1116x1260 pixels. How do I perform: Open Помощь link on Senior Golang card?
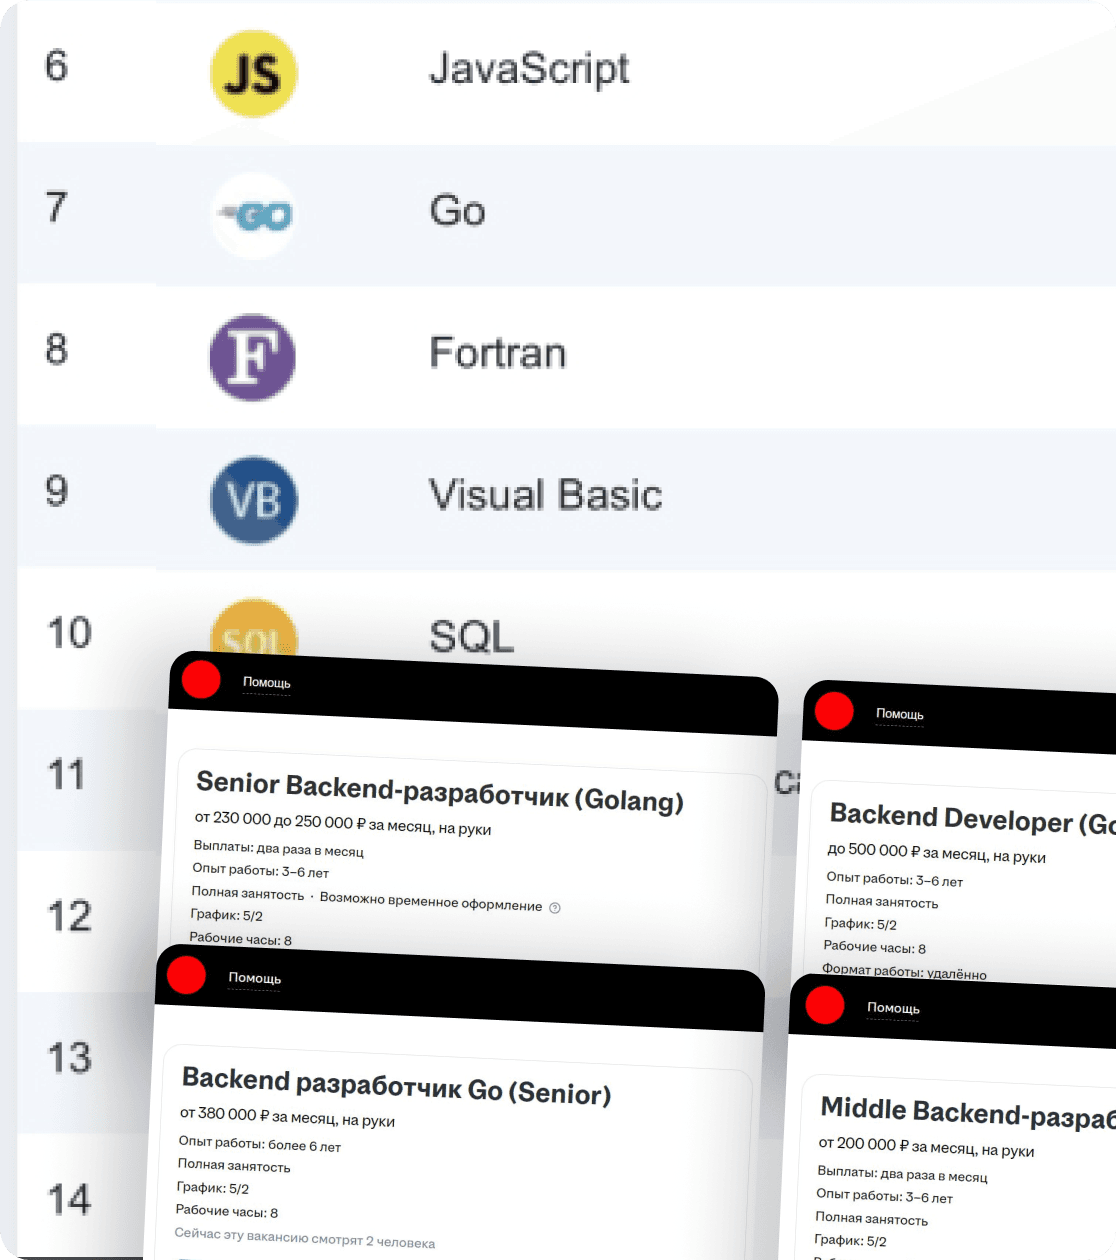point(266,683)
